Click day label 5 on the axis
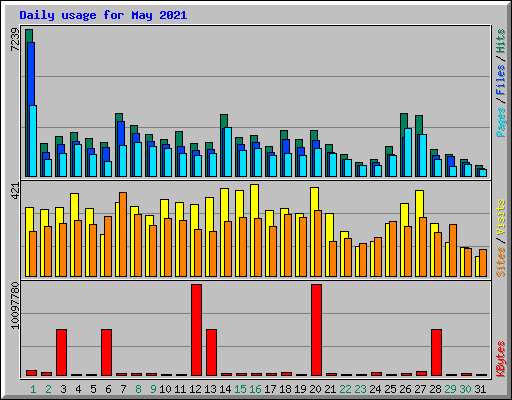 [x=93, y=389]
